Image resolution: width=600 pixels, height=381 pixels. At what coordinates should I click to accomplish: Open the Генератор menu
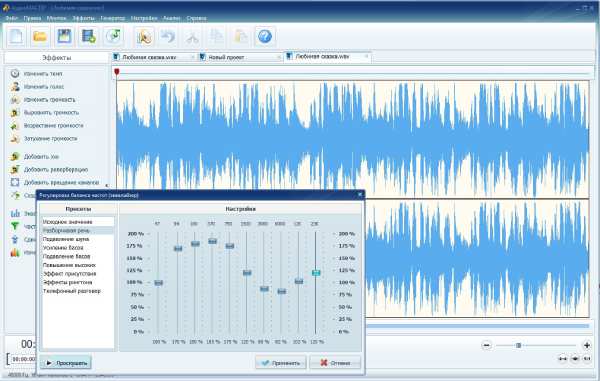(x=112, y=18)
